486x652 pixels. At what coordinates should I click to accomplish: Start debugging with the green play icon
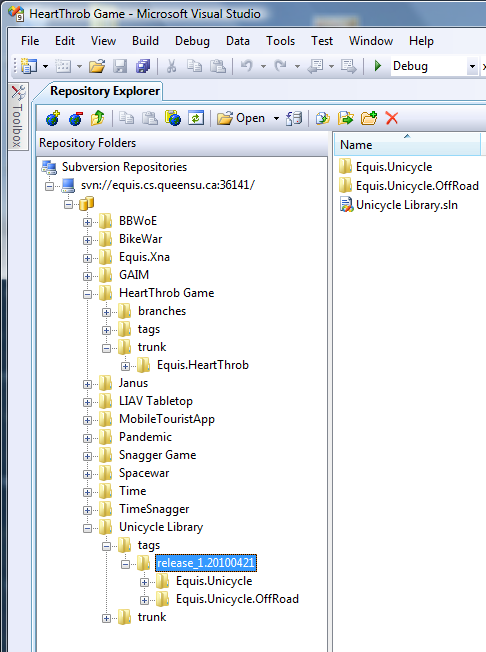pyautogui.click(x=377, y=66)
